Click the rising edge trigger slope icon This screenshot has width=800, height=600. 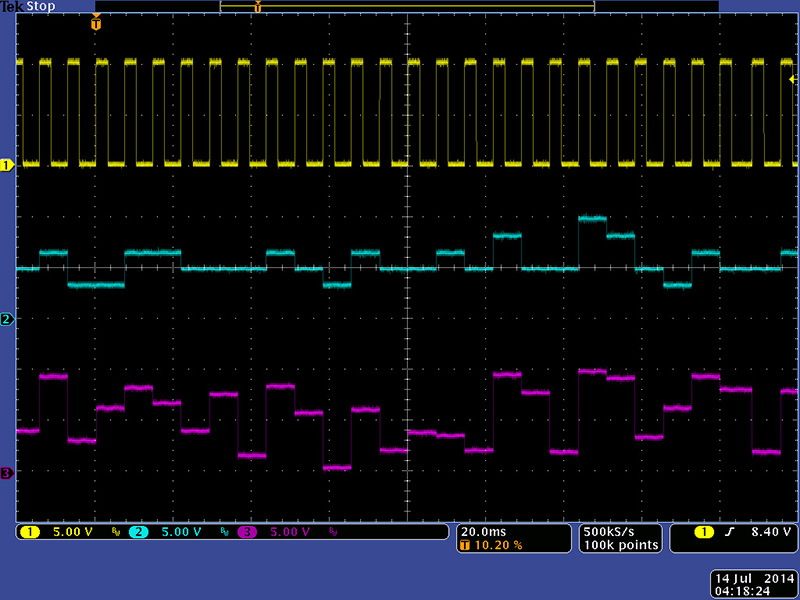pyautogui.click(x=730, y=532)
